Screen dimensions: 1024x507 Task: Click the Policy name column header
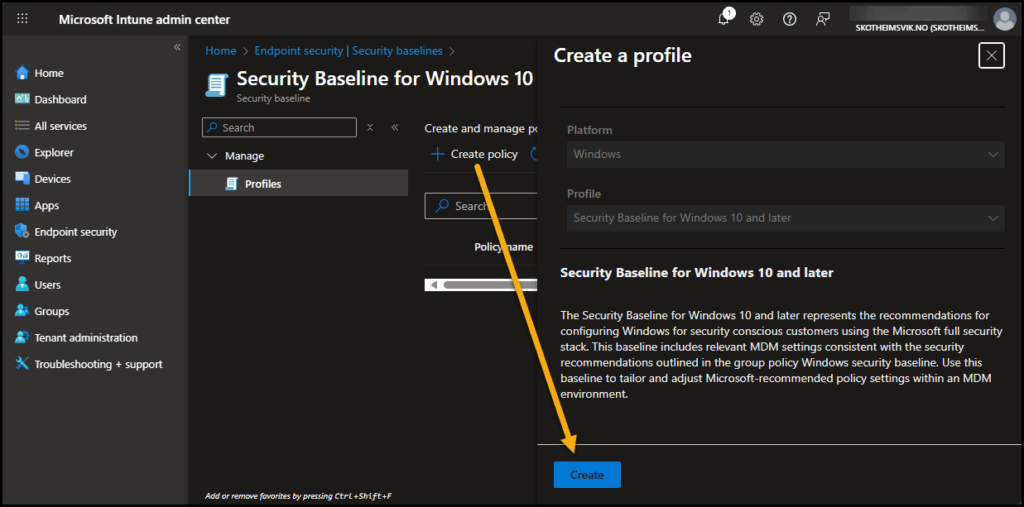(x=504, y=247)
